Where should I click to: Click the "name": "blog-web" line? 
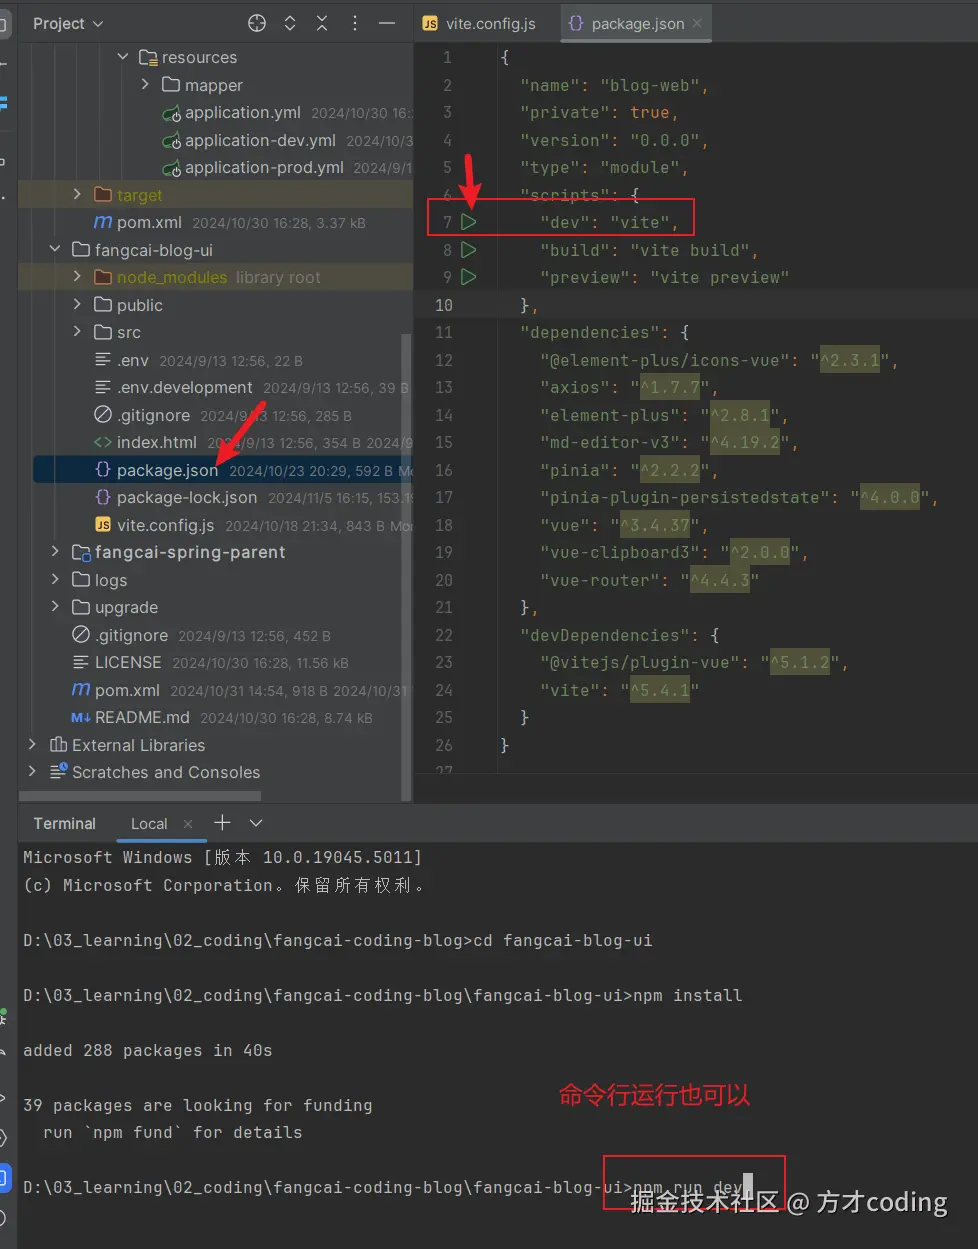pyautogui.click(x=614, y=85)
